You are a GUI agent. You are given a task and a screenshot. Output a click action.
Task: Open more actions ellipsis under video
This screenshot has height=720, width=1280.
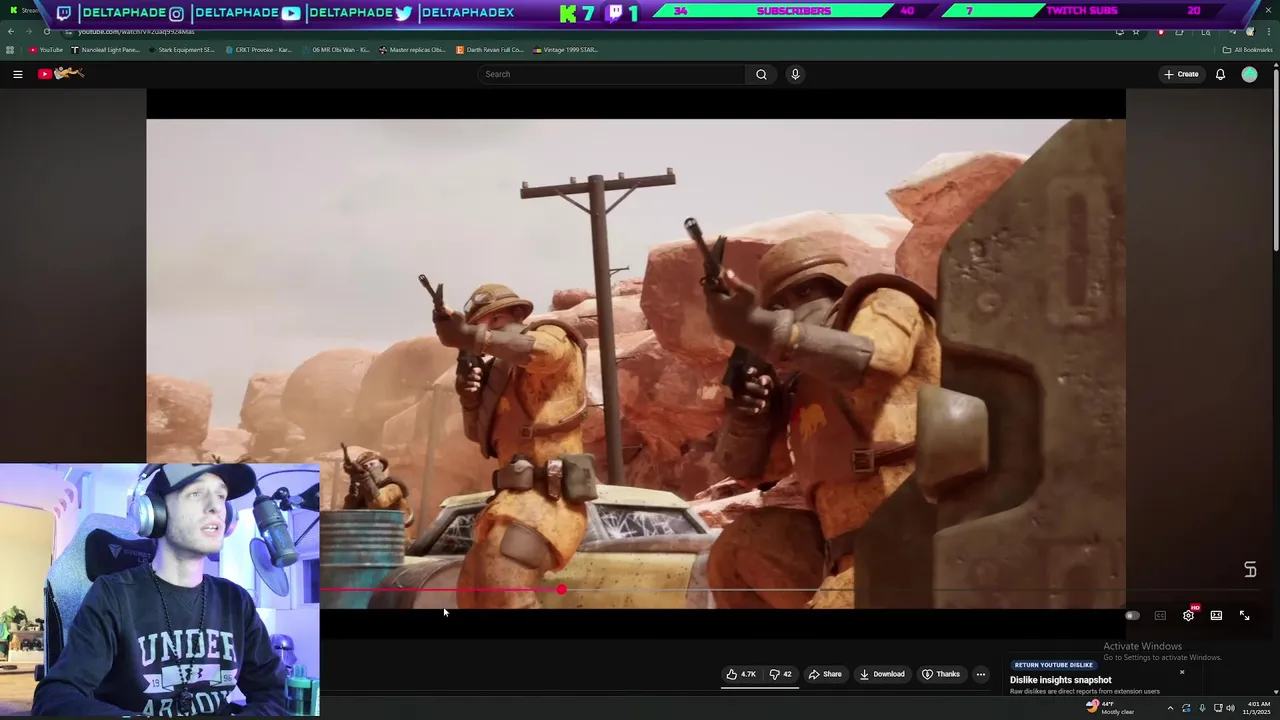click(980, 674)
